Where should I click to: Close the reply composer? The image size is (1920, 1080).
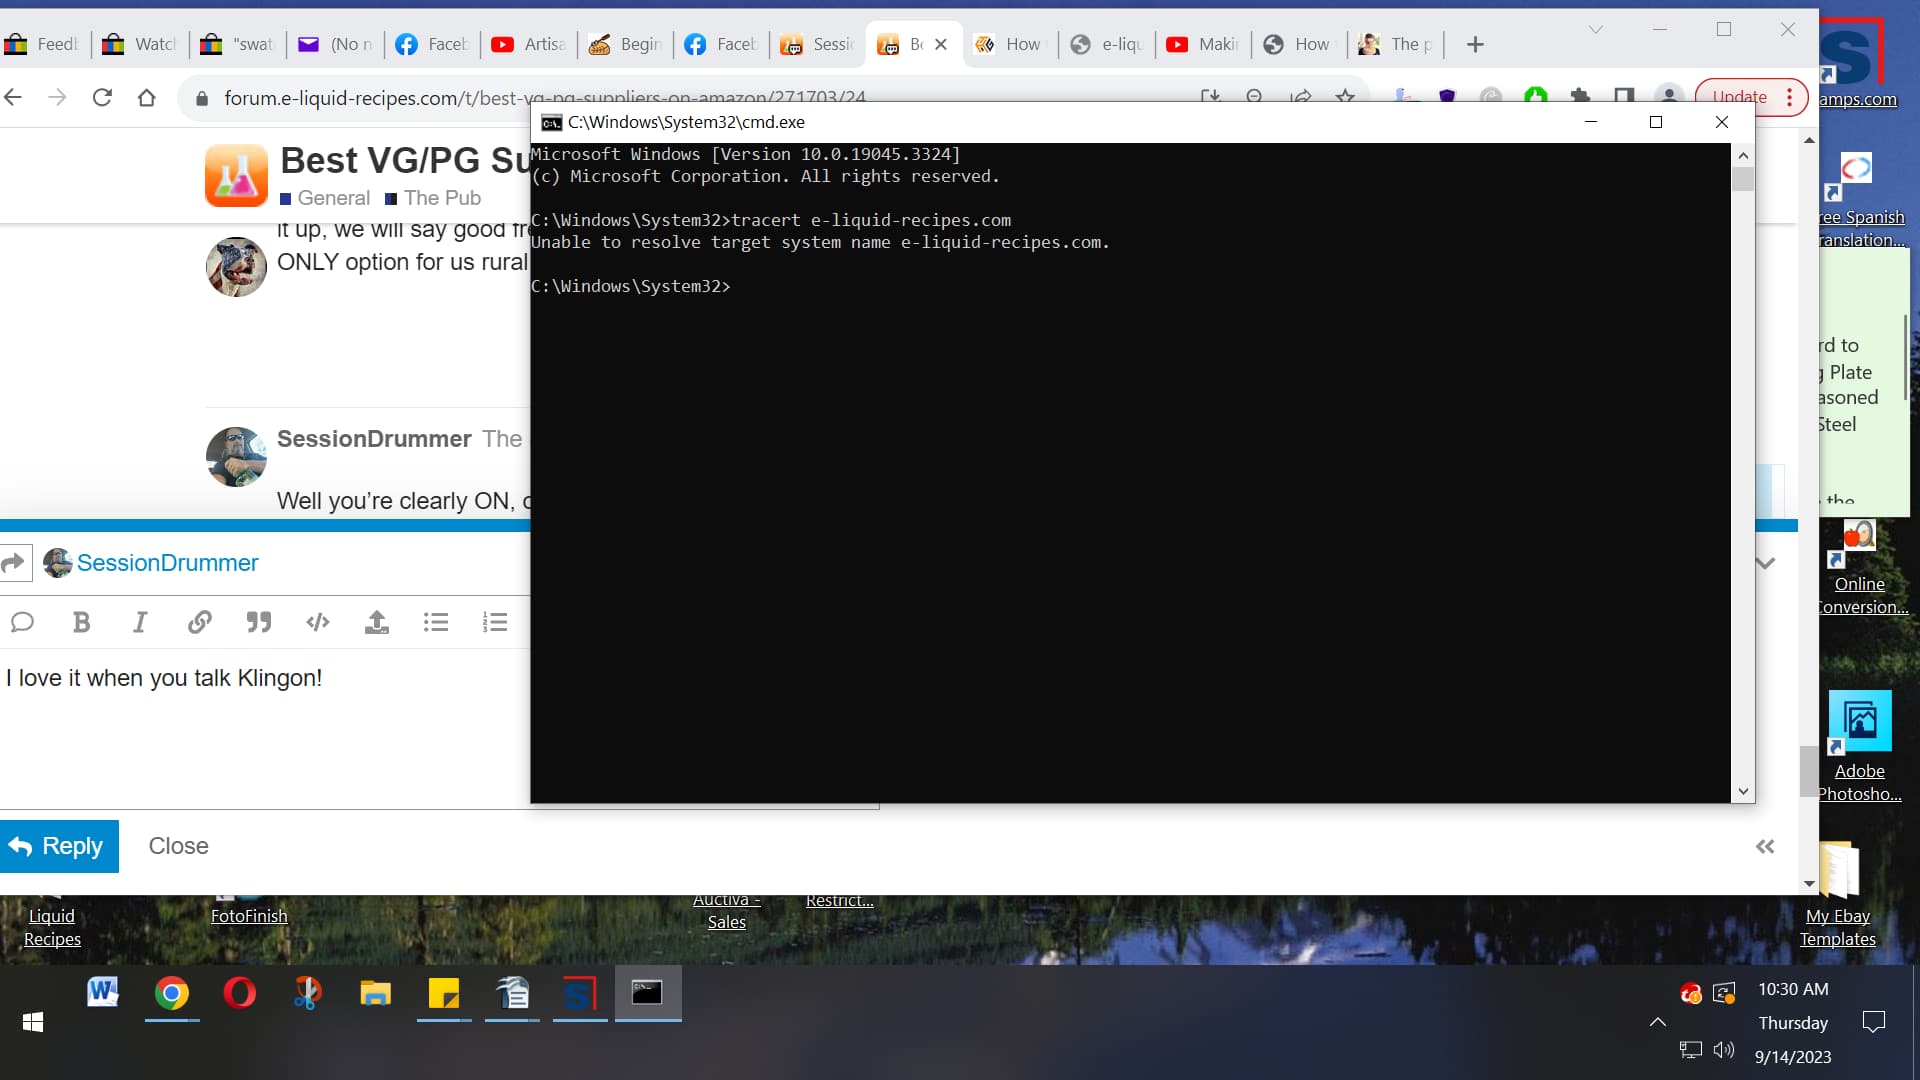coord(178,846)
